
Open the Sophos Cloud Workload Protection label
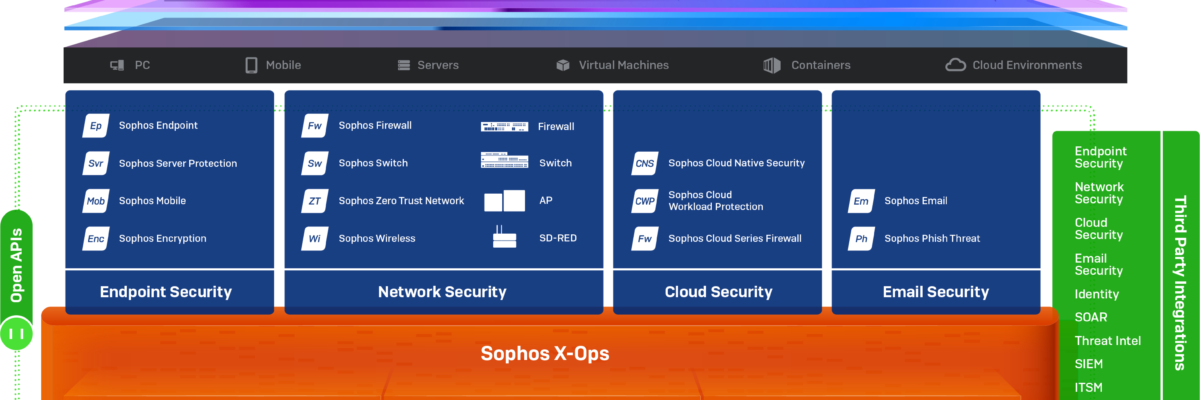coord(715,201)
